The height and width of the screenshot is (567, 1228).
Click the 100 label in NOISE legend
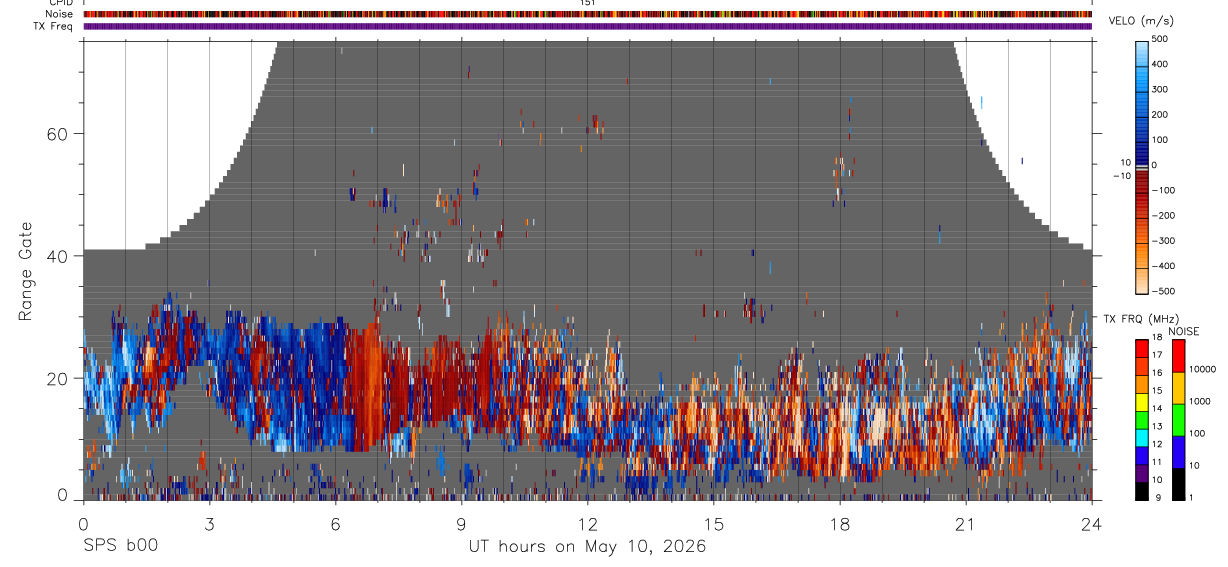pyautogui.click(x=1197, y=433)
